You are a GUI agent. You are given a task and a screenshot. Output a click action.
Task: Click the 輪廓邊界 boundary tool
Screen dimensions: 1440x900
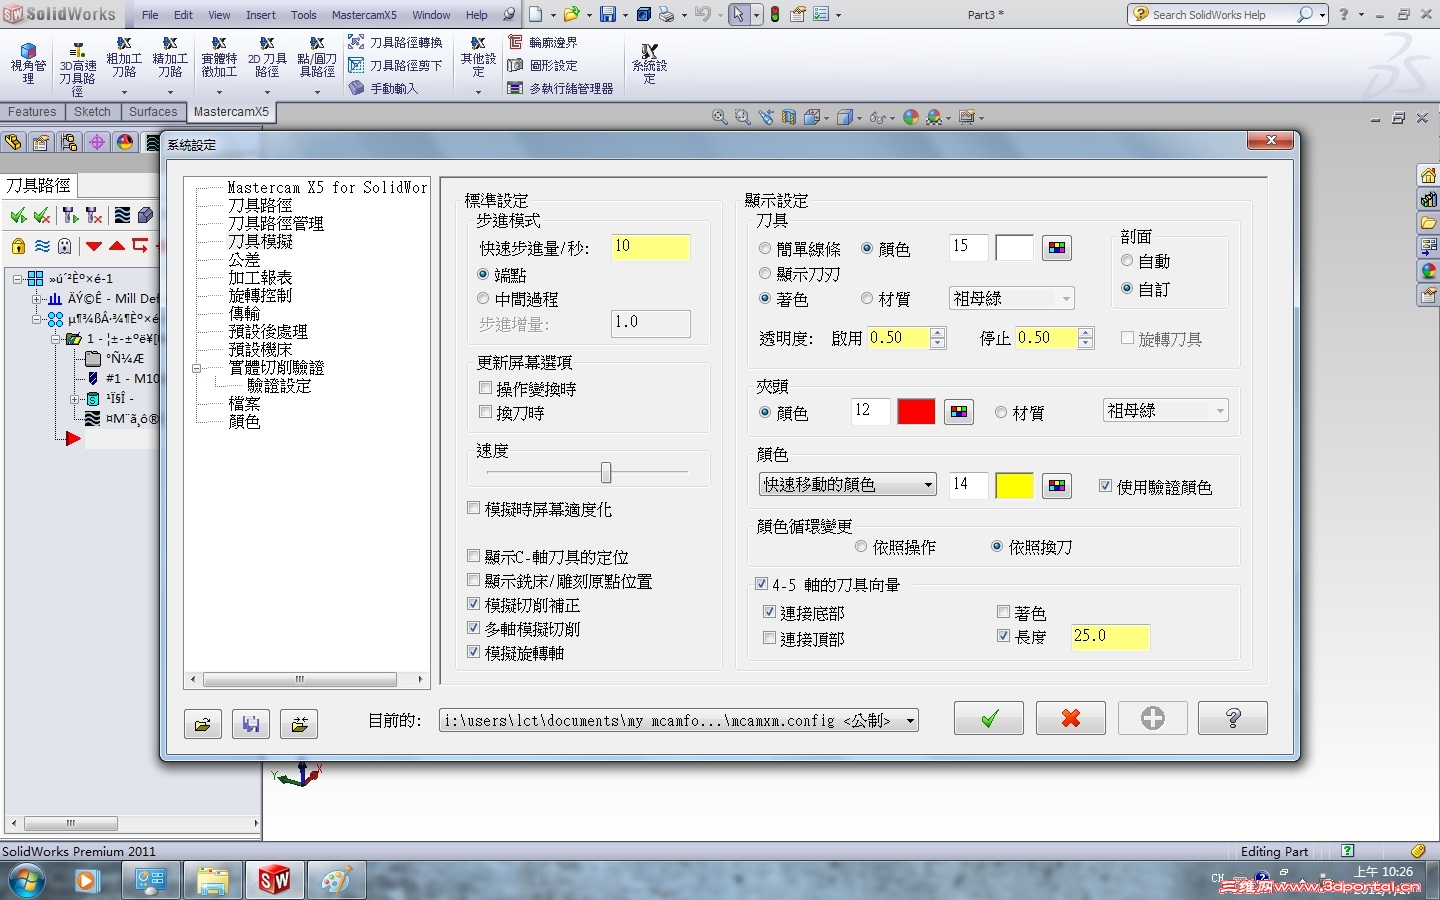point(543,42)
